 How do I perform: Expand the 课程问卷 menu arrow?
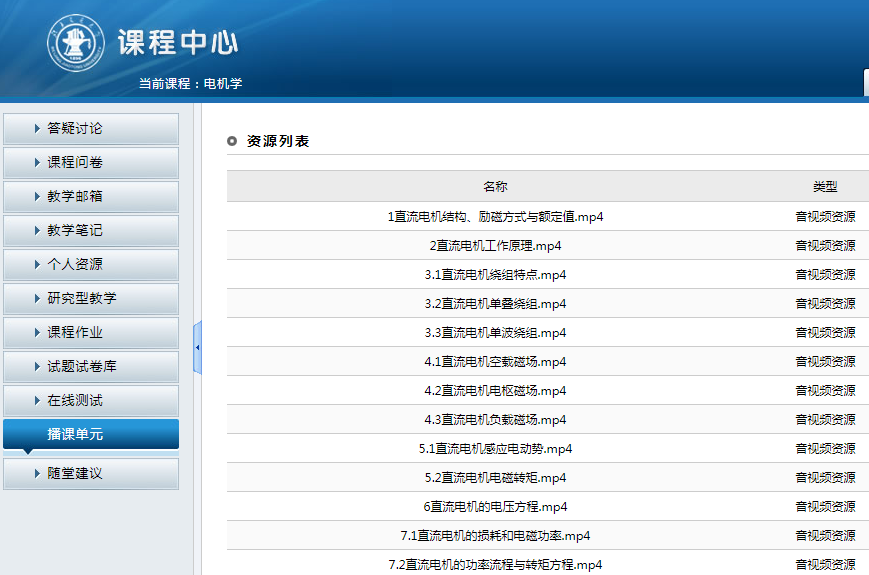pyautogui.click(x=37, y=162)
